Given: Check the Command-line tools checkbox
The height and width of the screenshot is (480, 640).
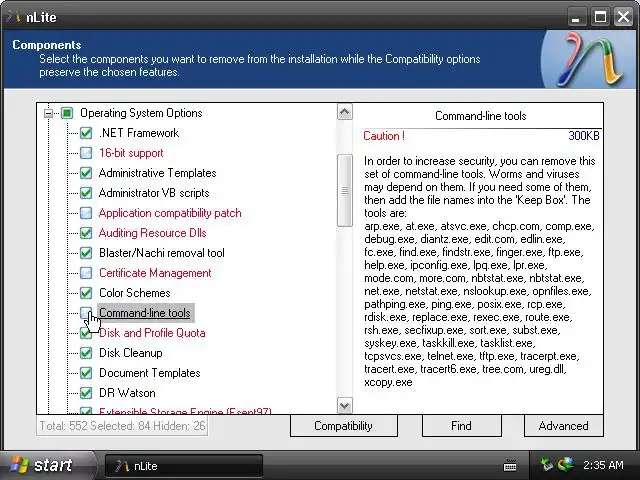Looking at the screenshot, I should click(x=86, y=313).
